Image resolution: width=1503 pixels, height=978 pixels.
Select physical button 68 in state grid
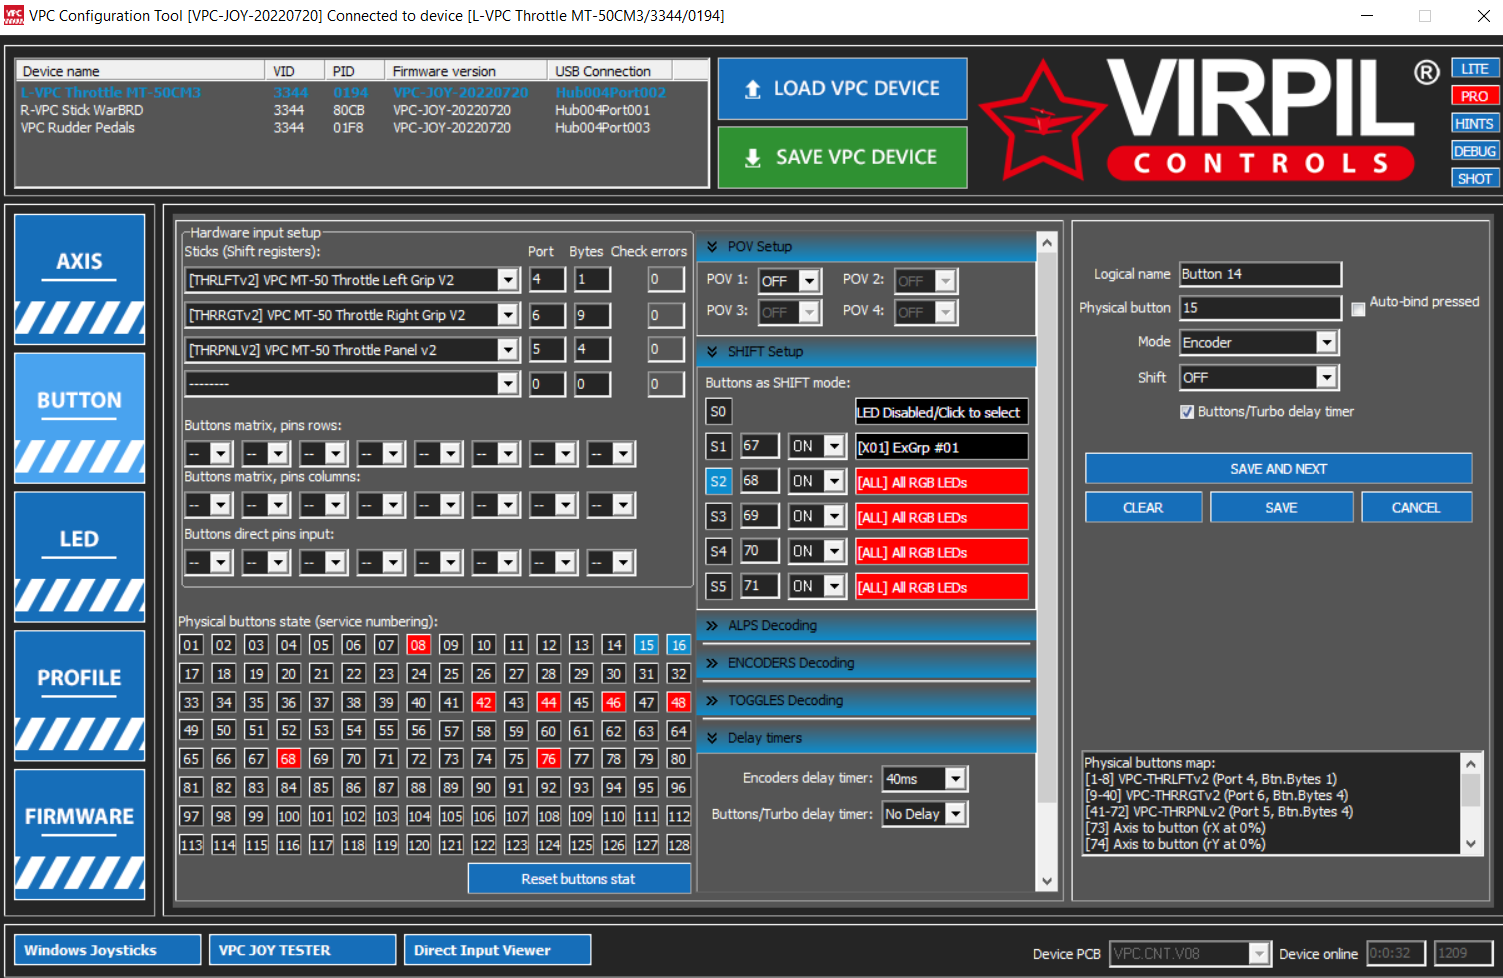tap(289, 759)
